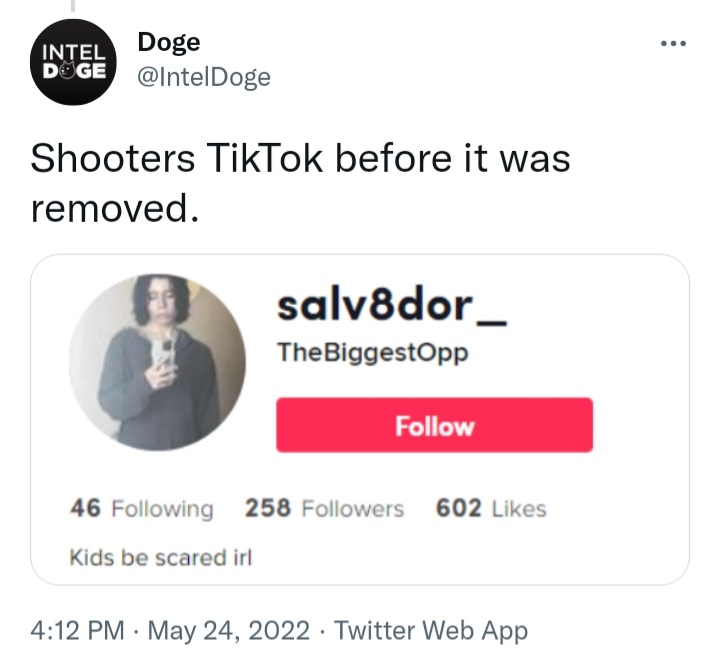
Task: Expand the embedded TikTok screenshot image
Action: click(x=360, y=420)
